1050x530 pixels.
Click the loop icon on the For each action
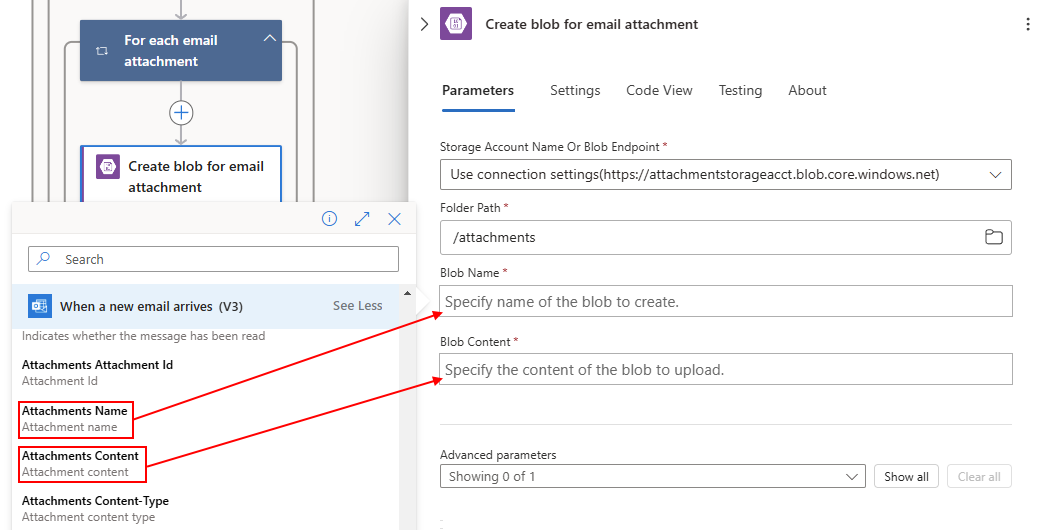101,51
